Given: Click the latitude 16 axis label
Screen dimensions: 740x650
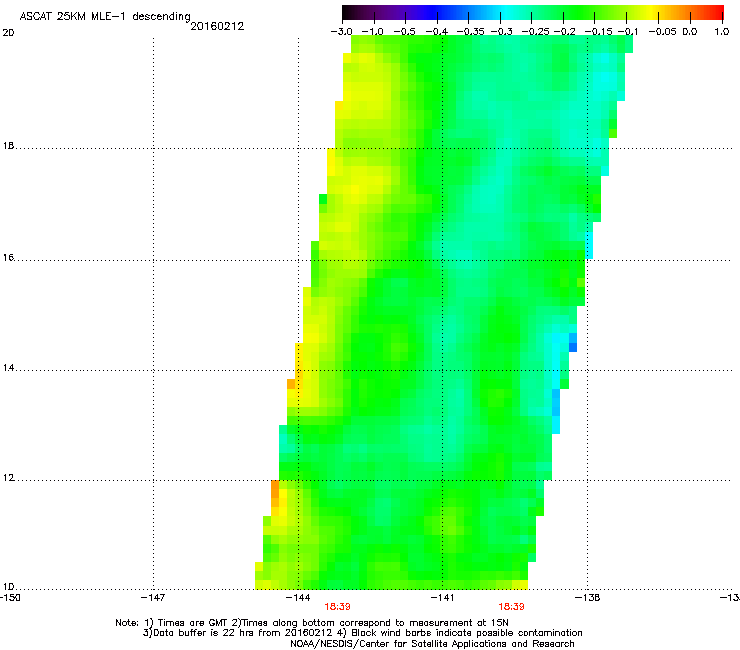Looking at the screenshot, I should click(x=8, y=258).
